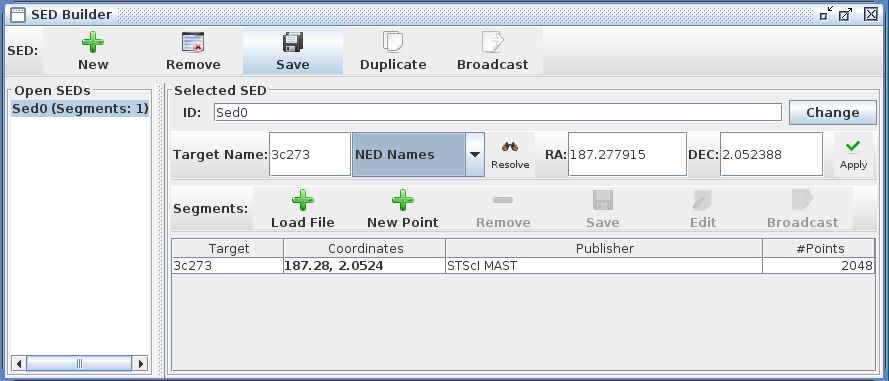Open the SED Builder window menu icon
The height and width of the screenshot is (381, 889).
click(18, 14)
